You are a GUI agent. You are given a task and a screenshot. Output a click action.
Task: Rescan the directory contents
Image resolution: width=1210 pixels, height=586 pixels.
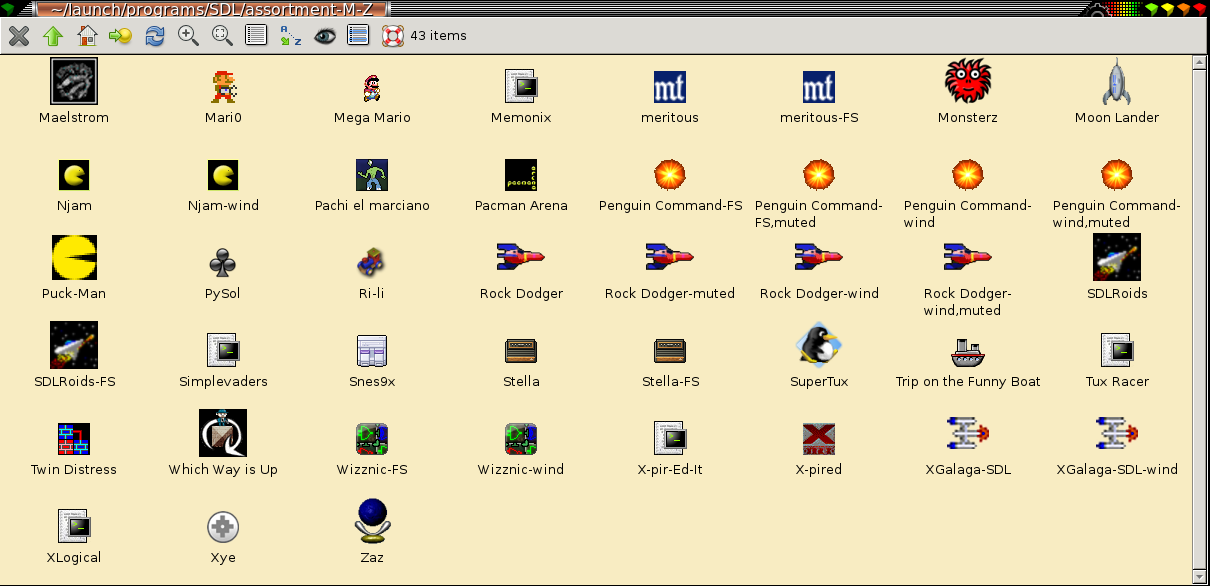click(155, 36)
